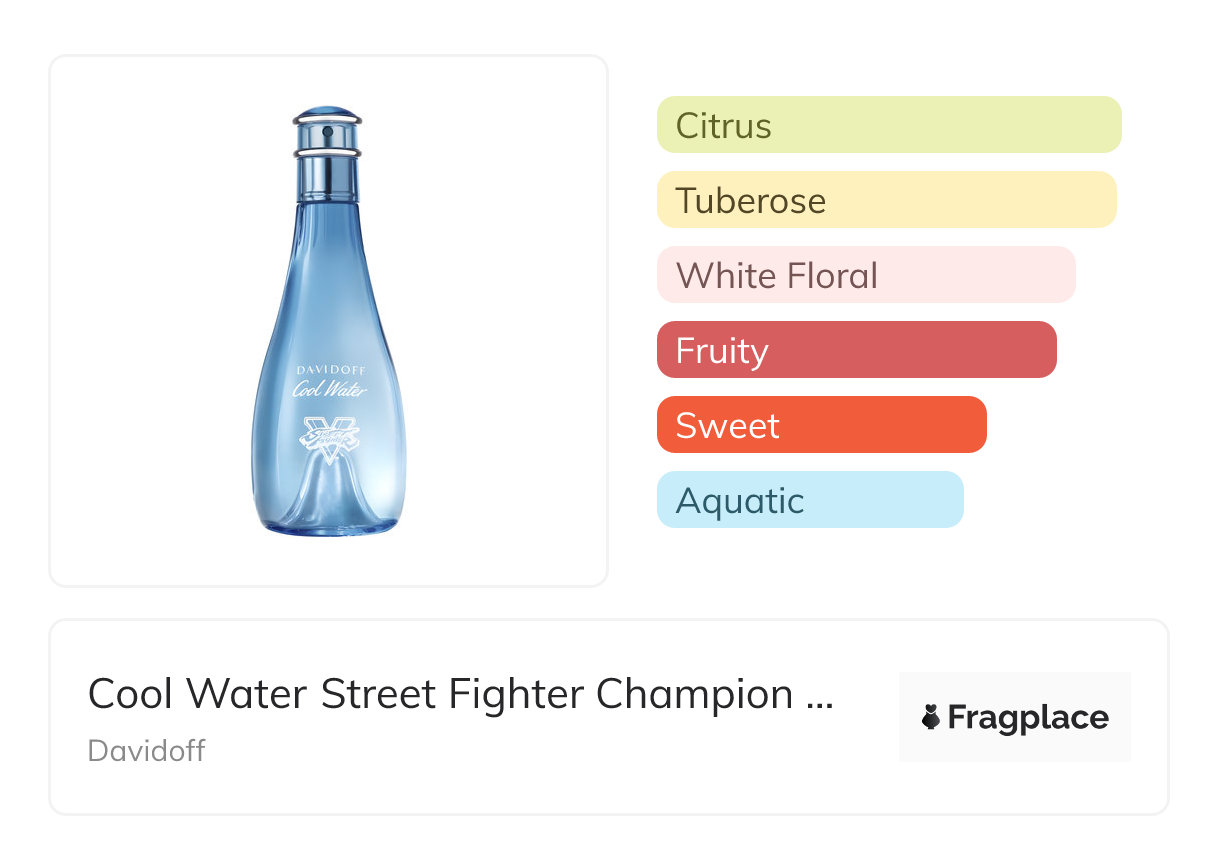Viewport: 1218px width, 864px height.
Task: Click the light blue Aquatic accord bar
Action: click(809, 500)
